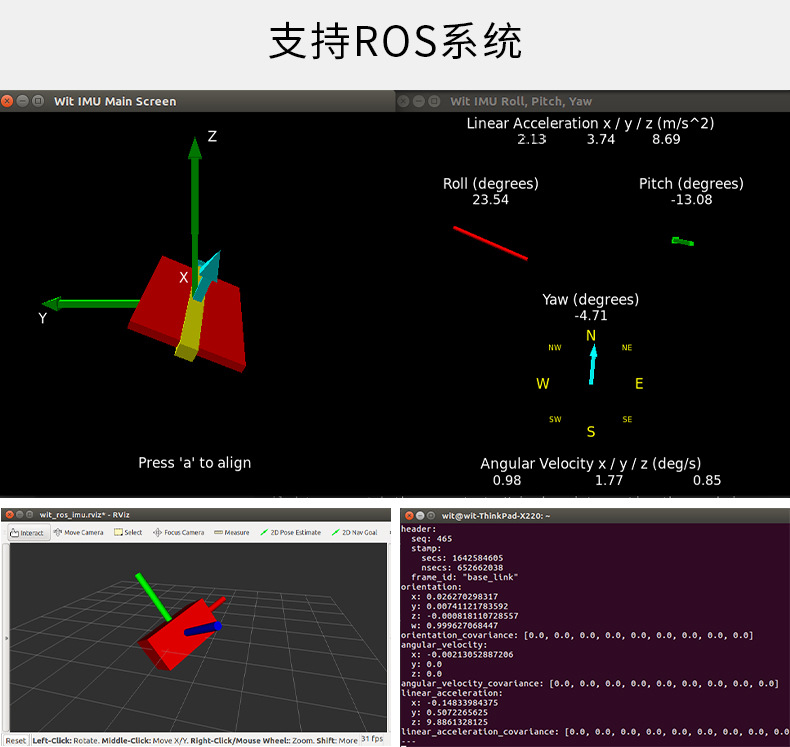The image size is (790, 747).
Task: Click the Reset button in RViz
Action: tap(16, 740)
